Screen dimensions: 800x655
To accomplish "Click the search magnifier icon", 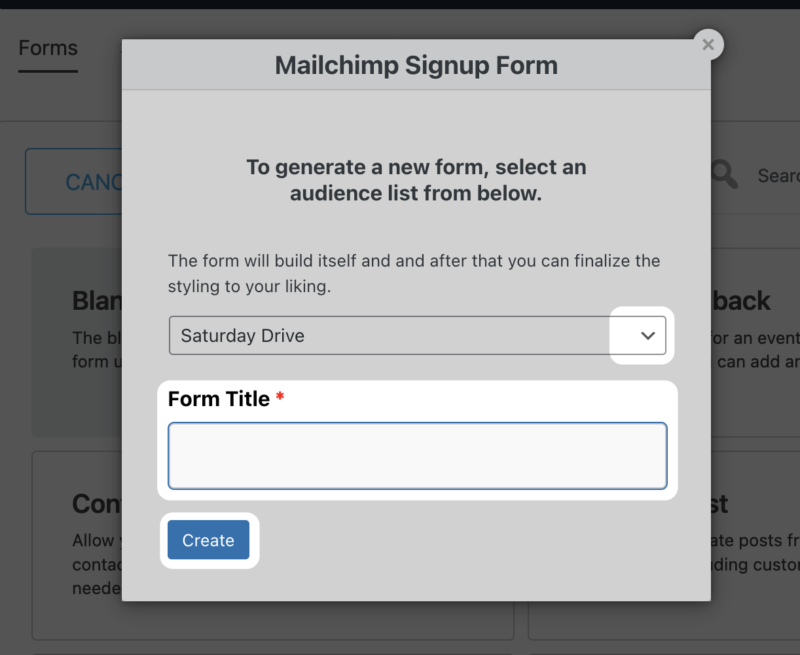I will click(723, 175).
